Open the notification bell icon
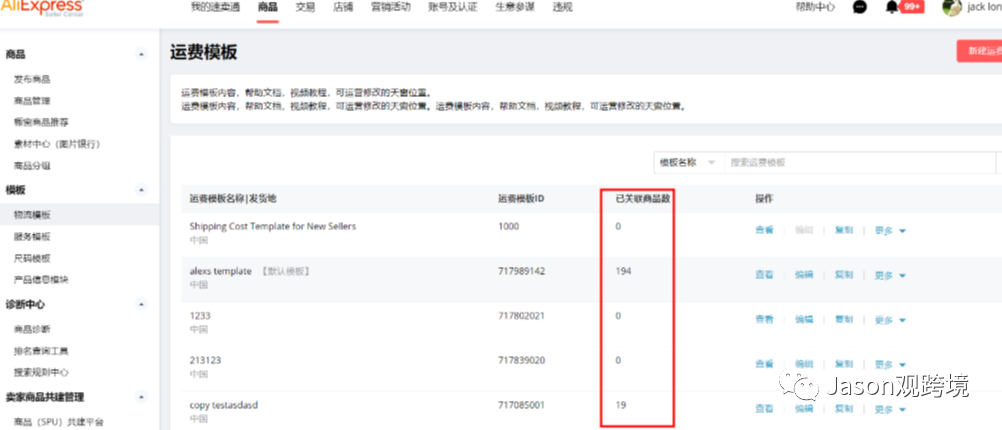This screenshot has width=1002, height=430. coord(891,7)
